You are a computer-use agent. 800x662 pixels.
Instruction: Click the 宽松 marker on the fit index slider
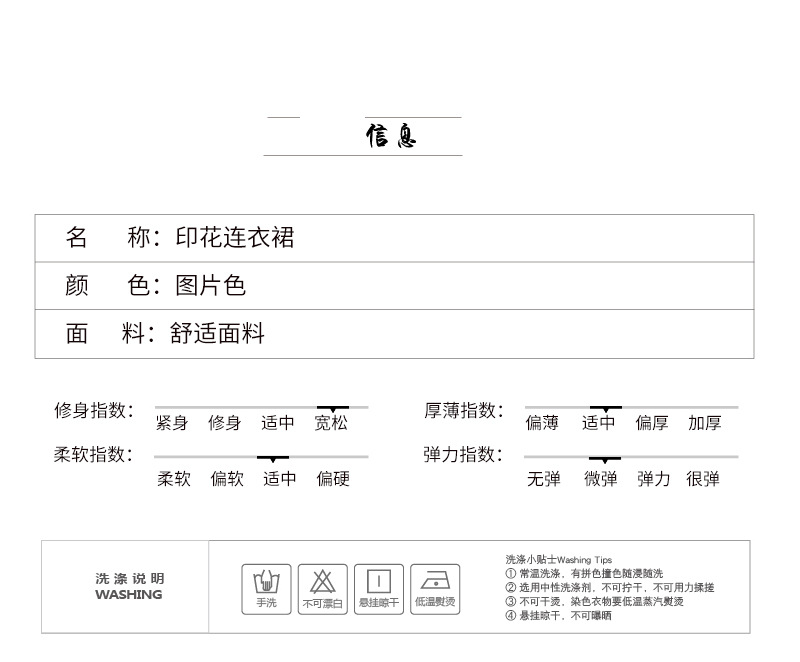coord(333,409)
